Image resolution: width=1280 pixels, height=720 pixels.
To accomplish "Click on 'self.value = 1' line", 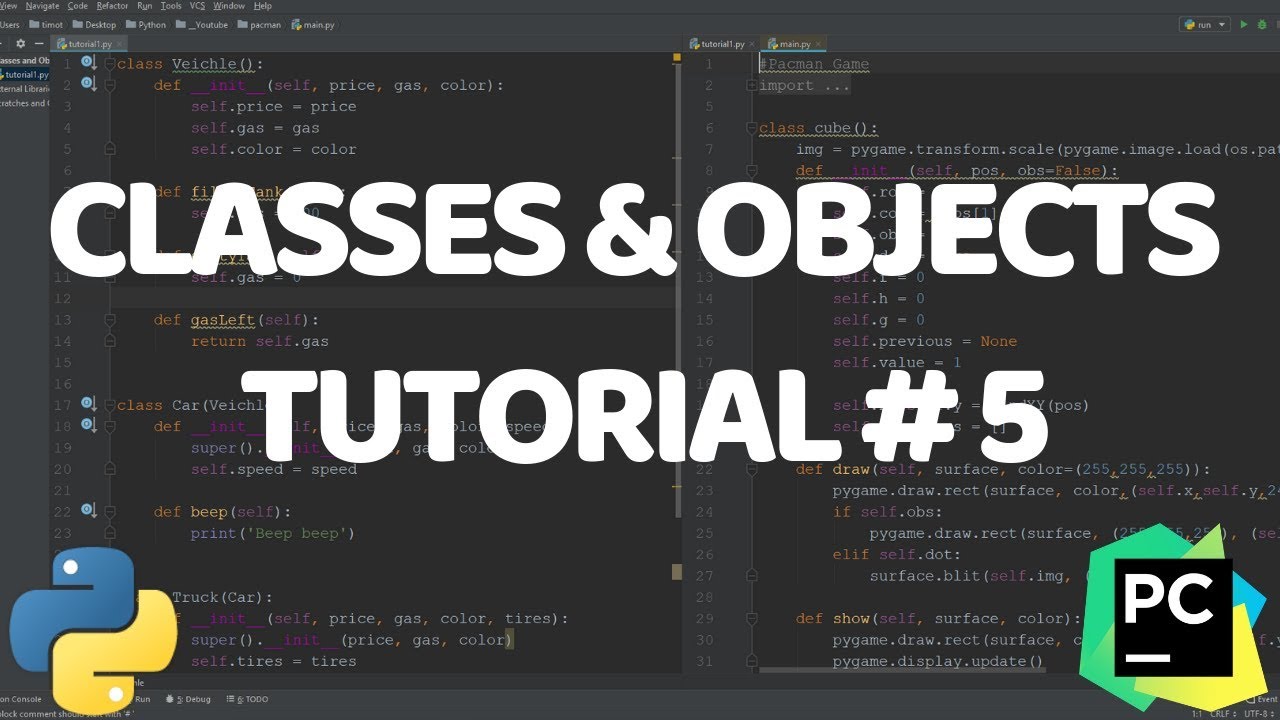I will click(897, 363).
